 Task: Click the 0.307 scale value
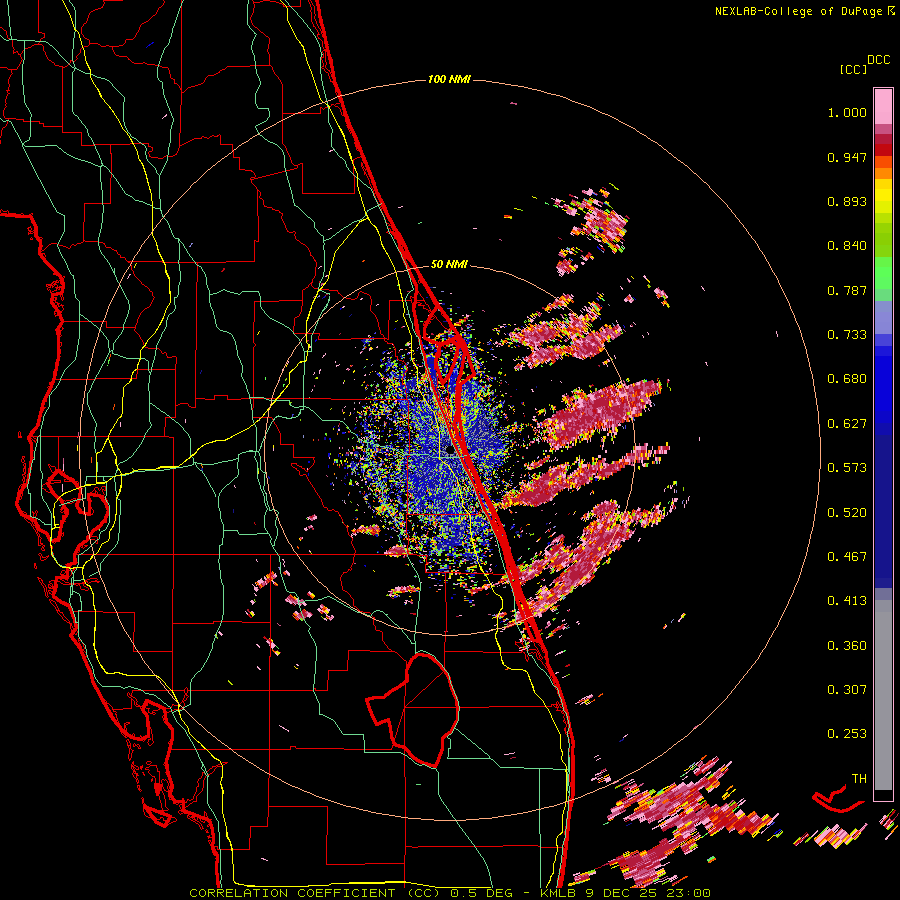(x=847, y=689)
